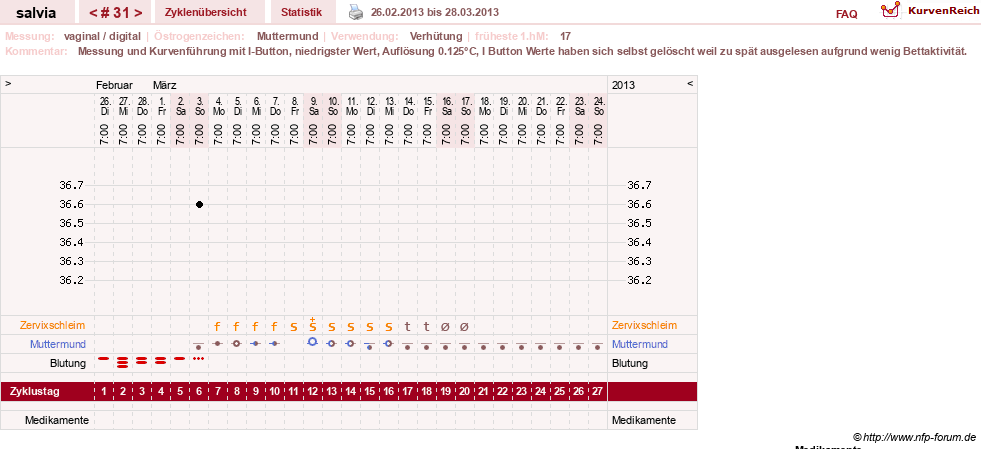
Task: Click the März month label
Action: coord(165,85)
